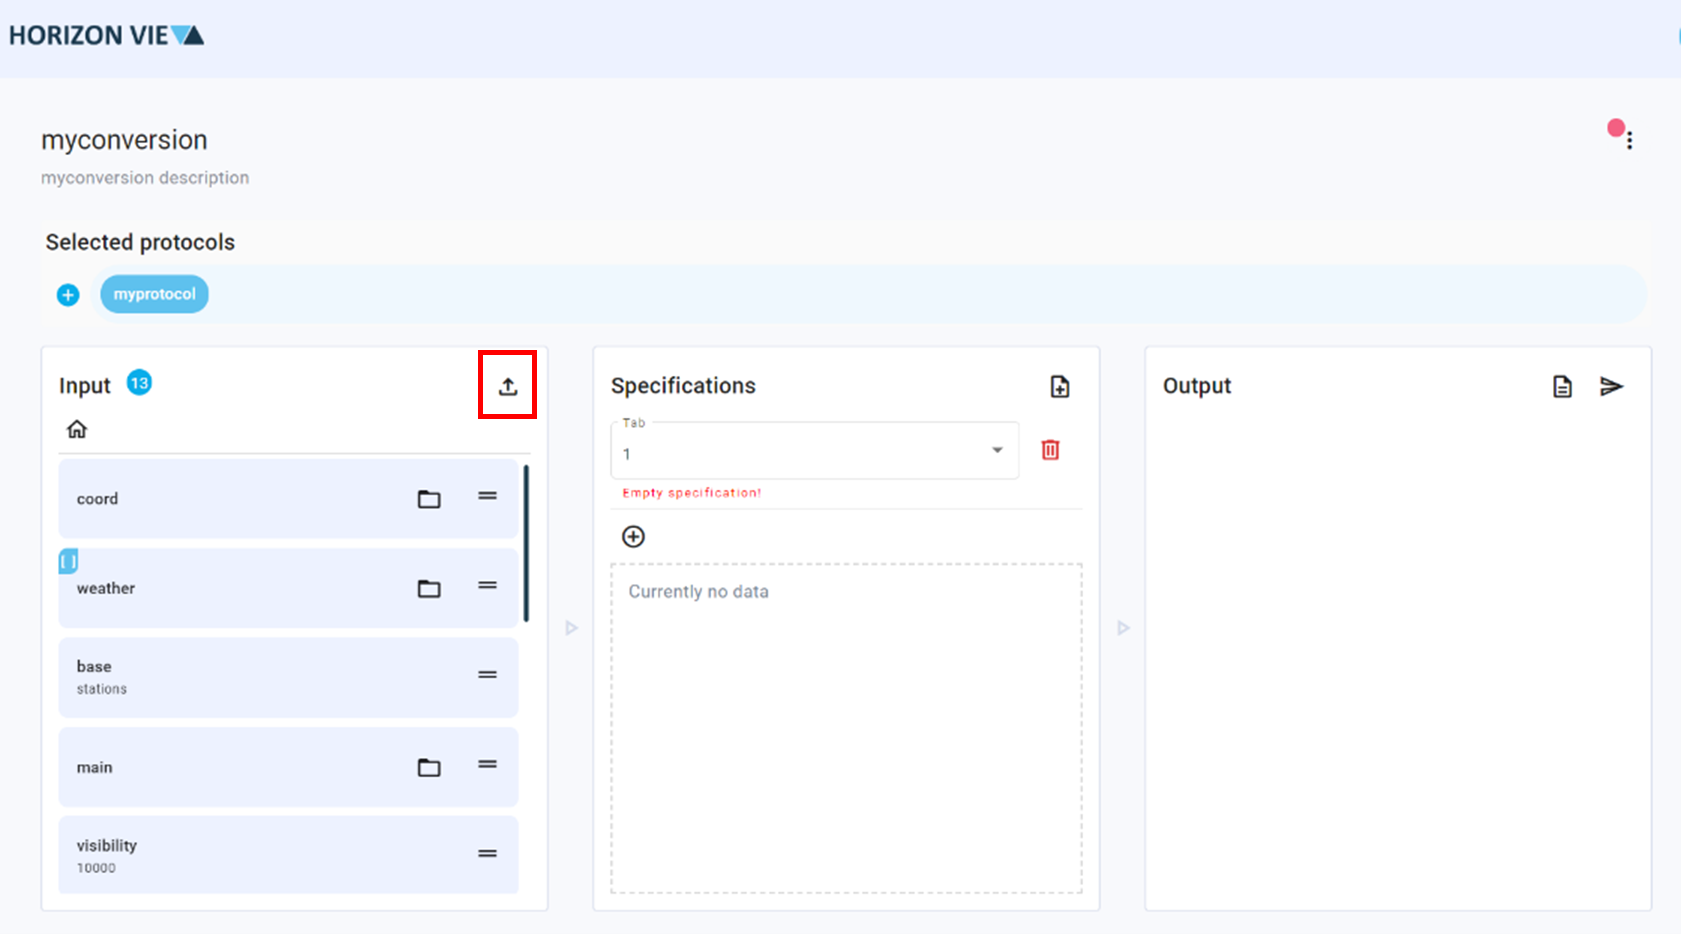Click the Output document icon
The width and height of the screenshot is (1681, 934).
1562,387
